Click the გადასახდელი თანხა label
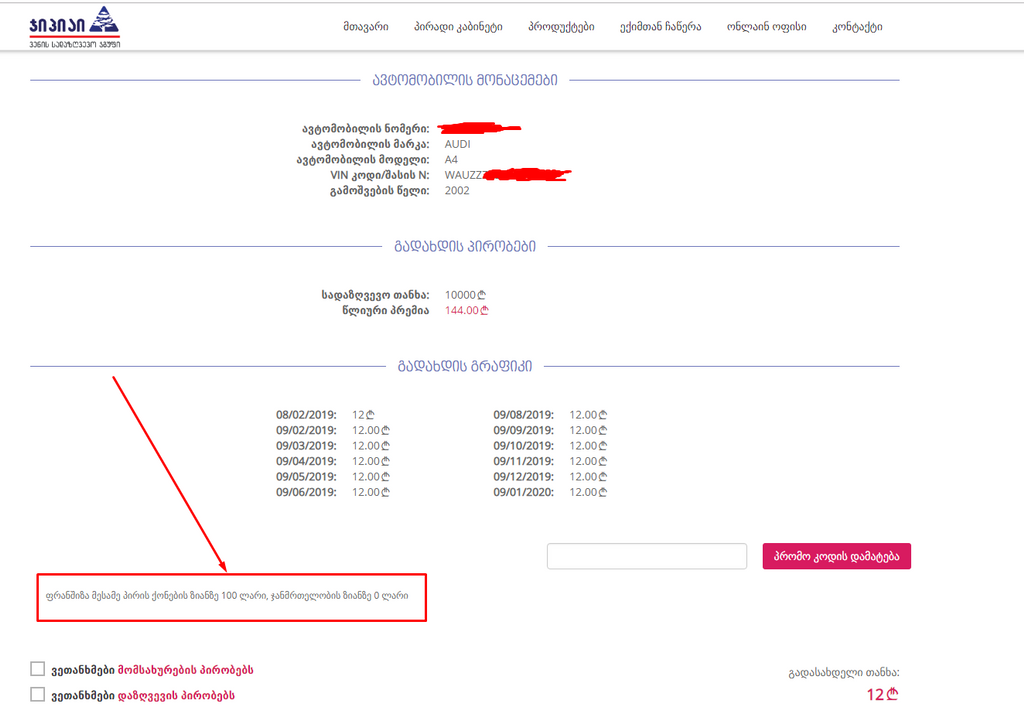Screen dimensions: 1024x723 pos(844,673)
